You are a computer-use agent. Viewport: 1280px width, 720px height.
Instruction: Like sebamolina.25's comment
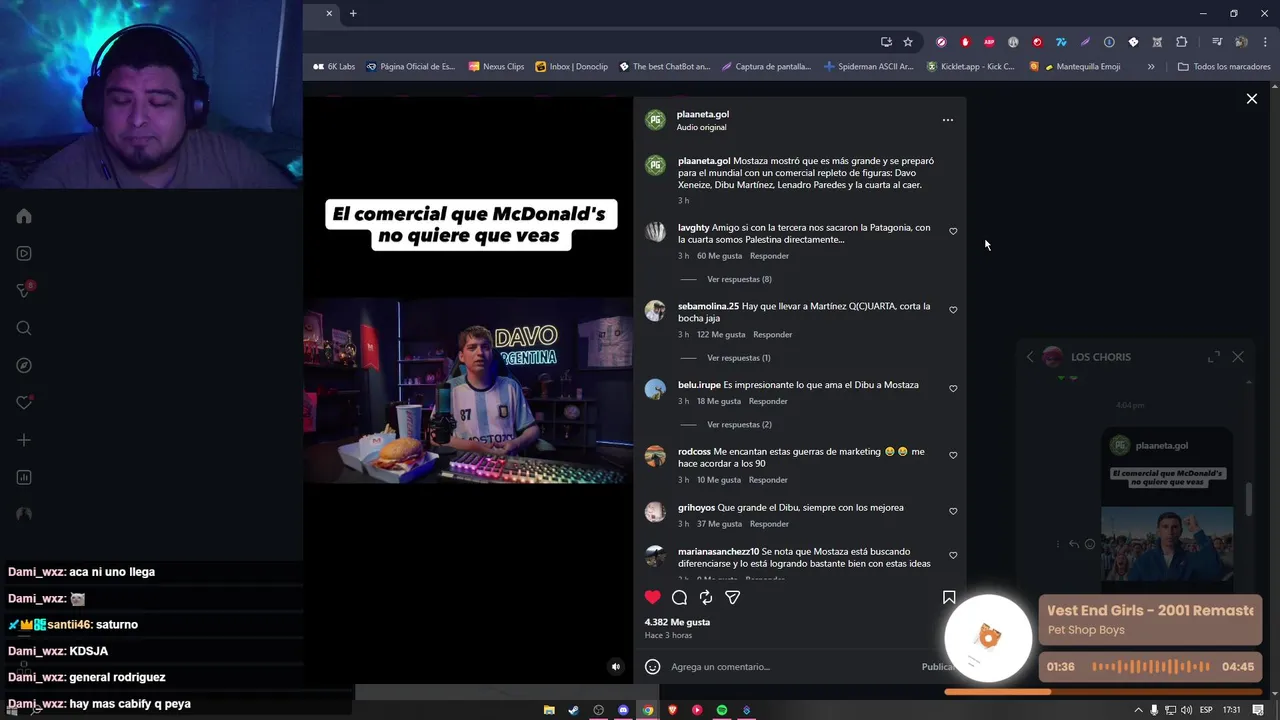pos(953,310)
